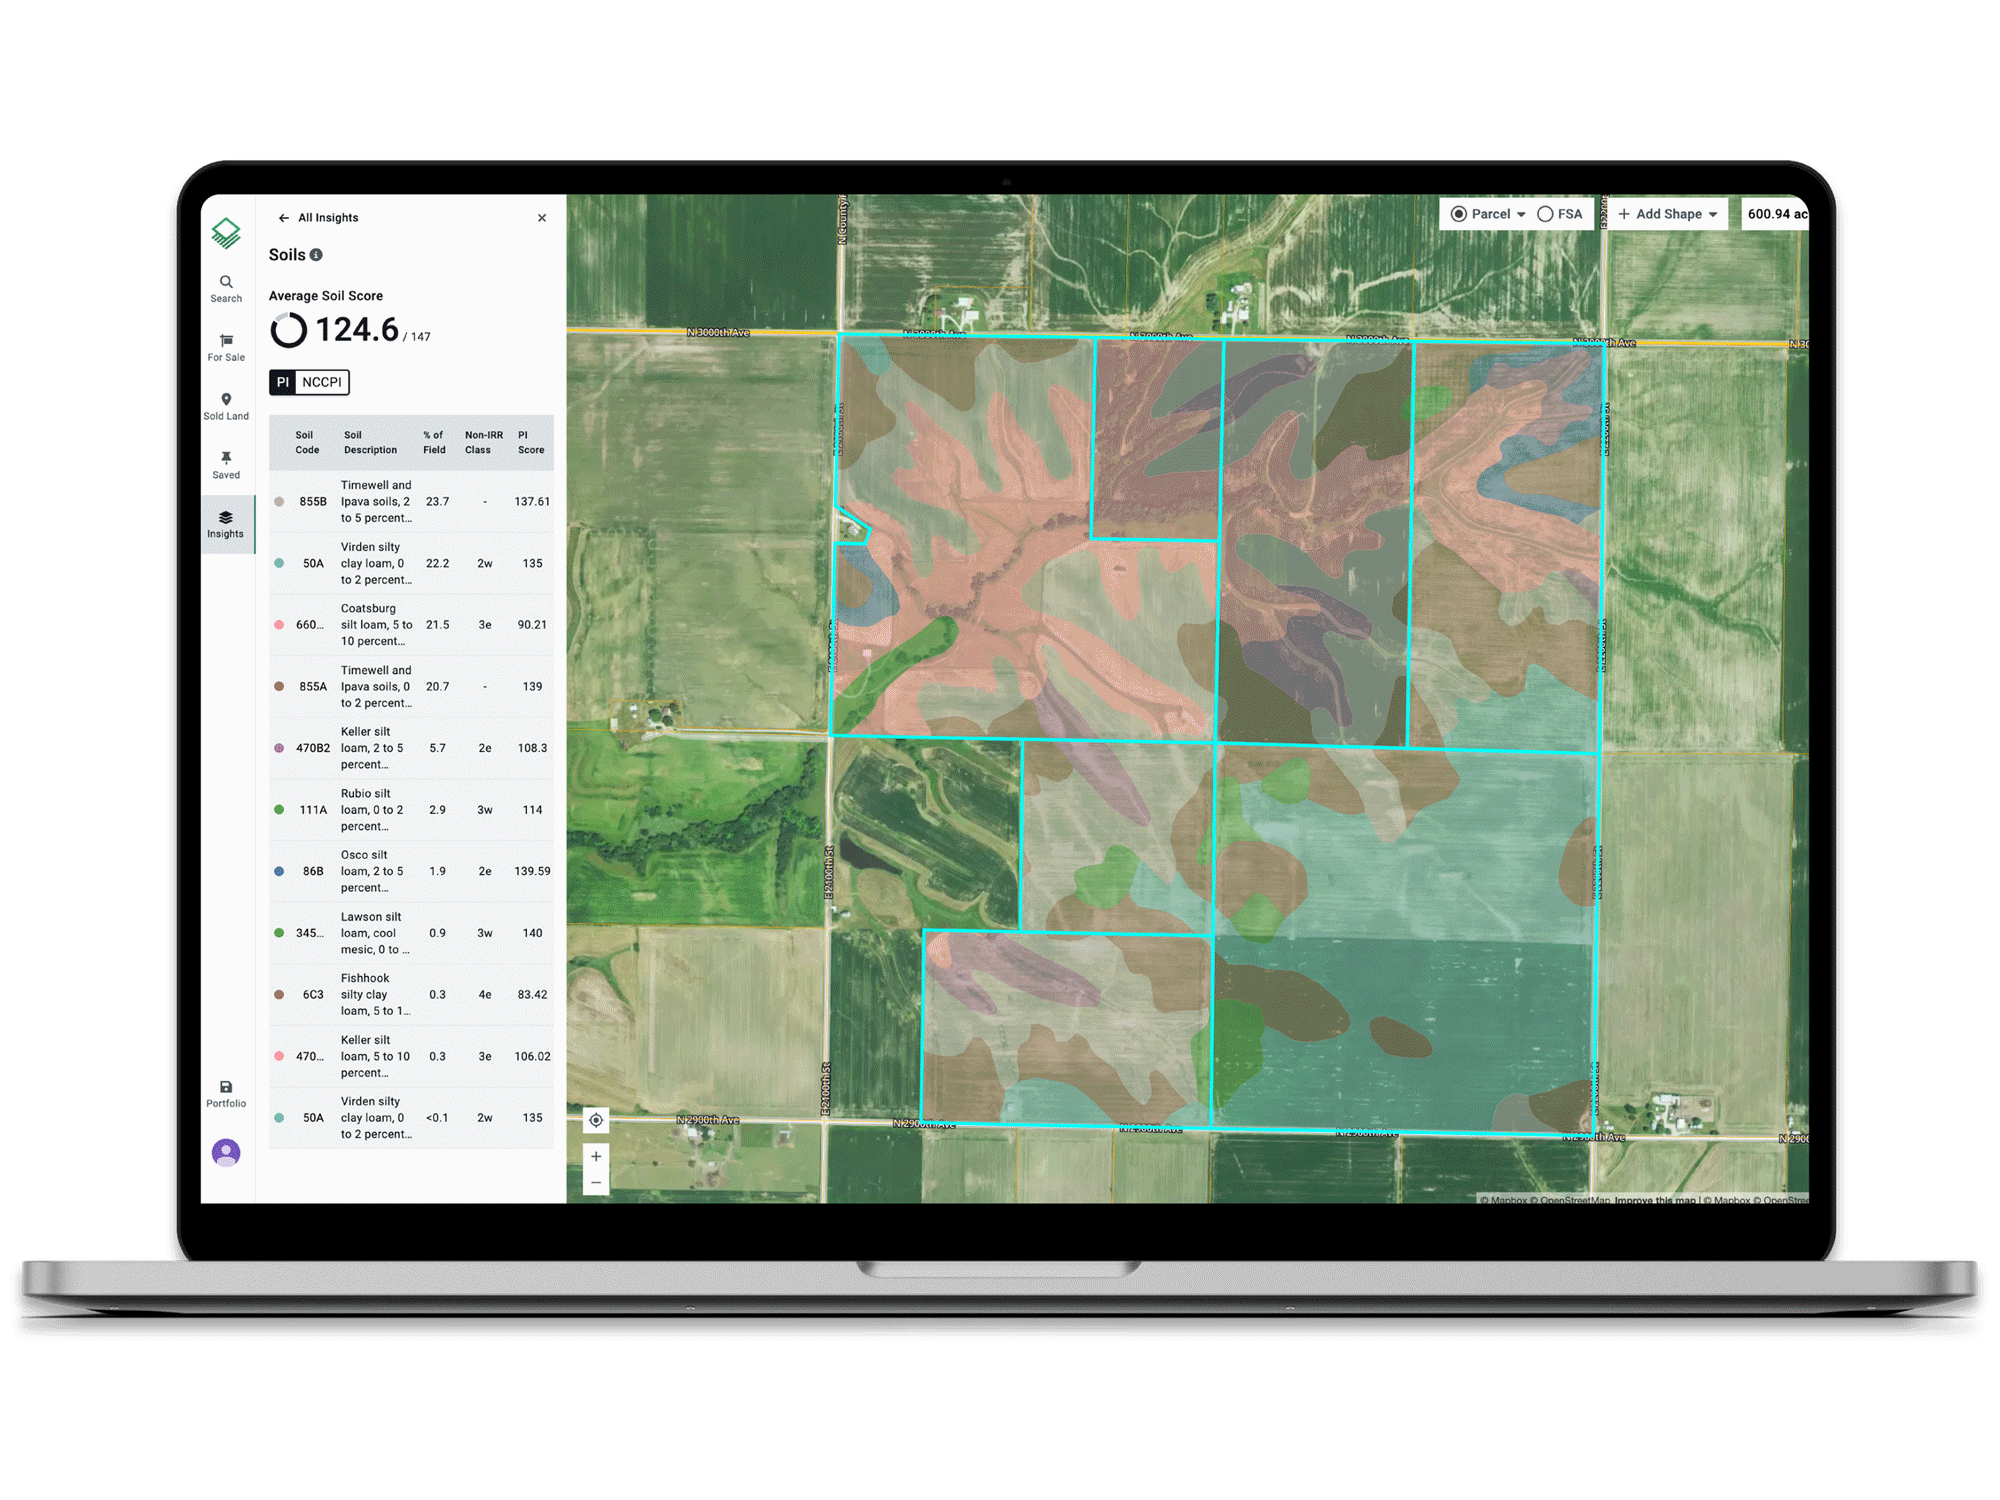Click the Average Soil Score progress ring
The image size is (2000, 1500).
click(x=289, y=330)
